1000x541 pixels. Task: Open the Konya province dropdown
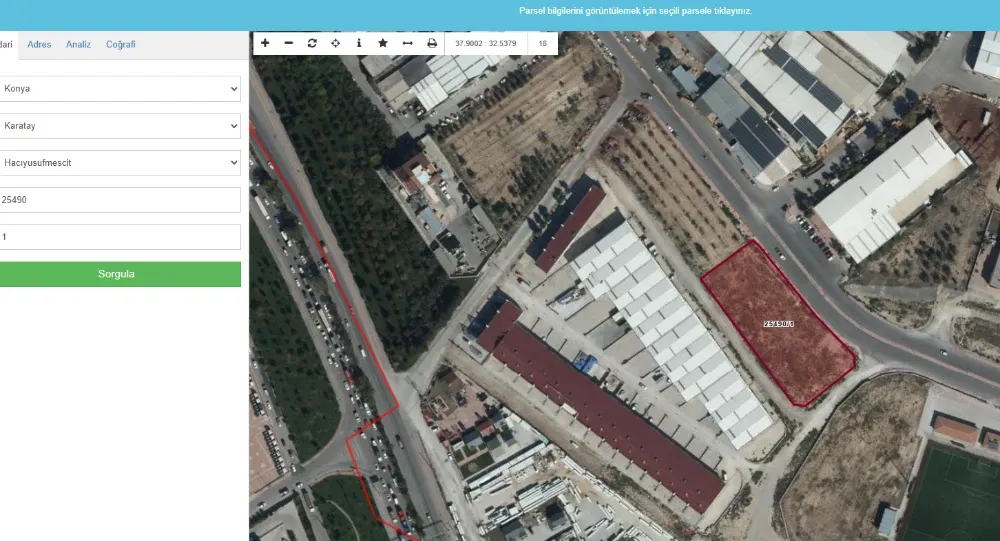tap(119, 89)
